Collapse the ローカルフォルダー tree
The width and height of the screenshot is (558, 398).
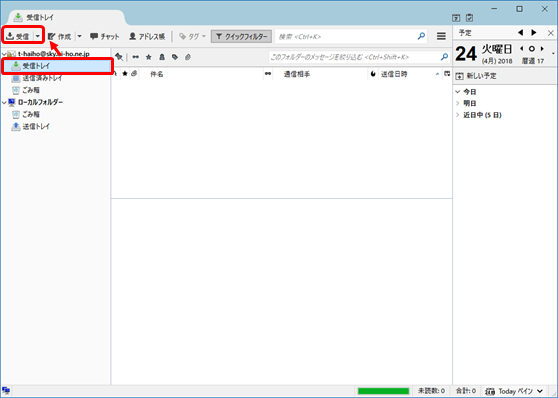[x=4, y=103]
